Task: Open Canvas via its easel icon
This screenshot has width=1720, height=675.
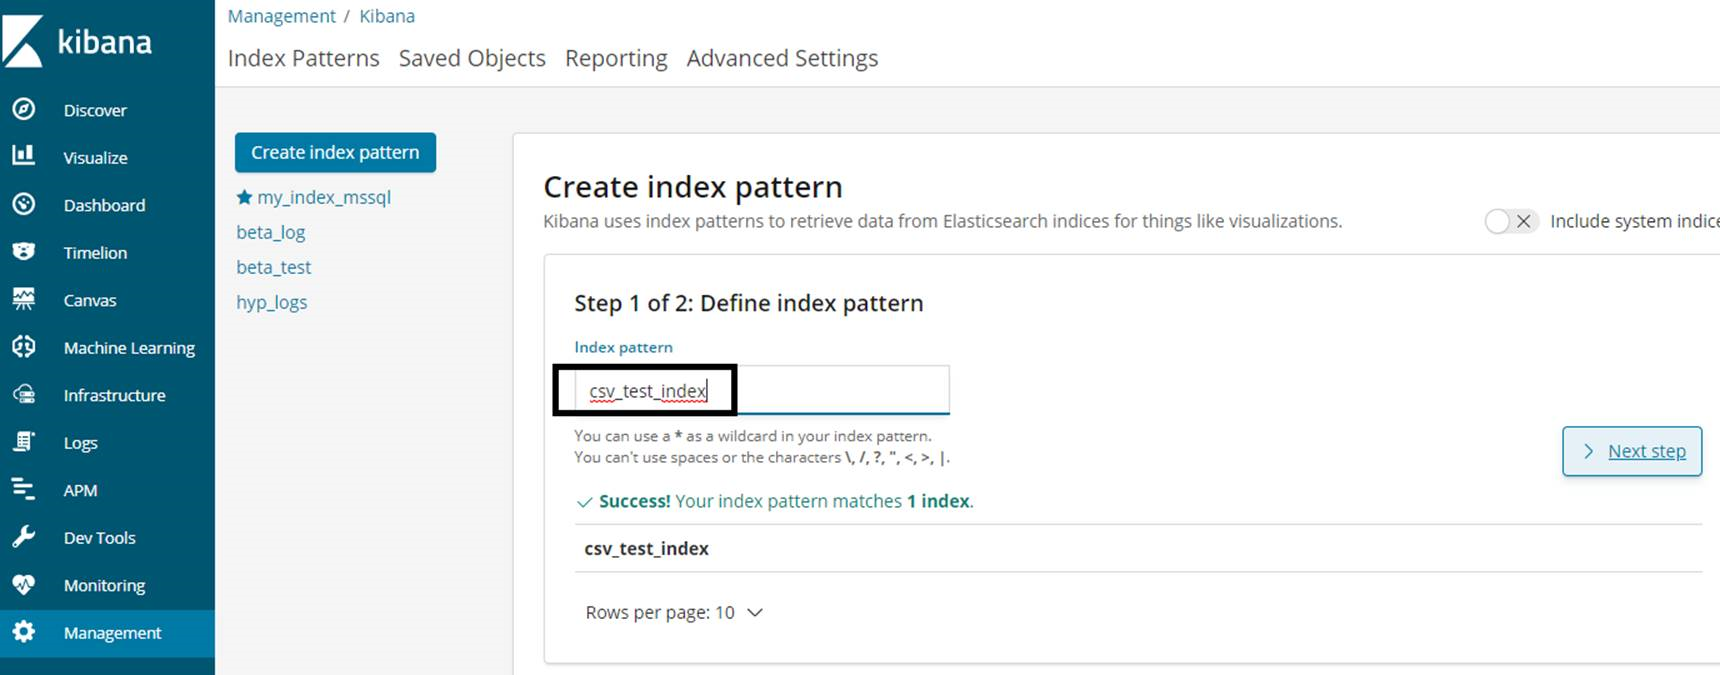Action: [x=24, y=298]
